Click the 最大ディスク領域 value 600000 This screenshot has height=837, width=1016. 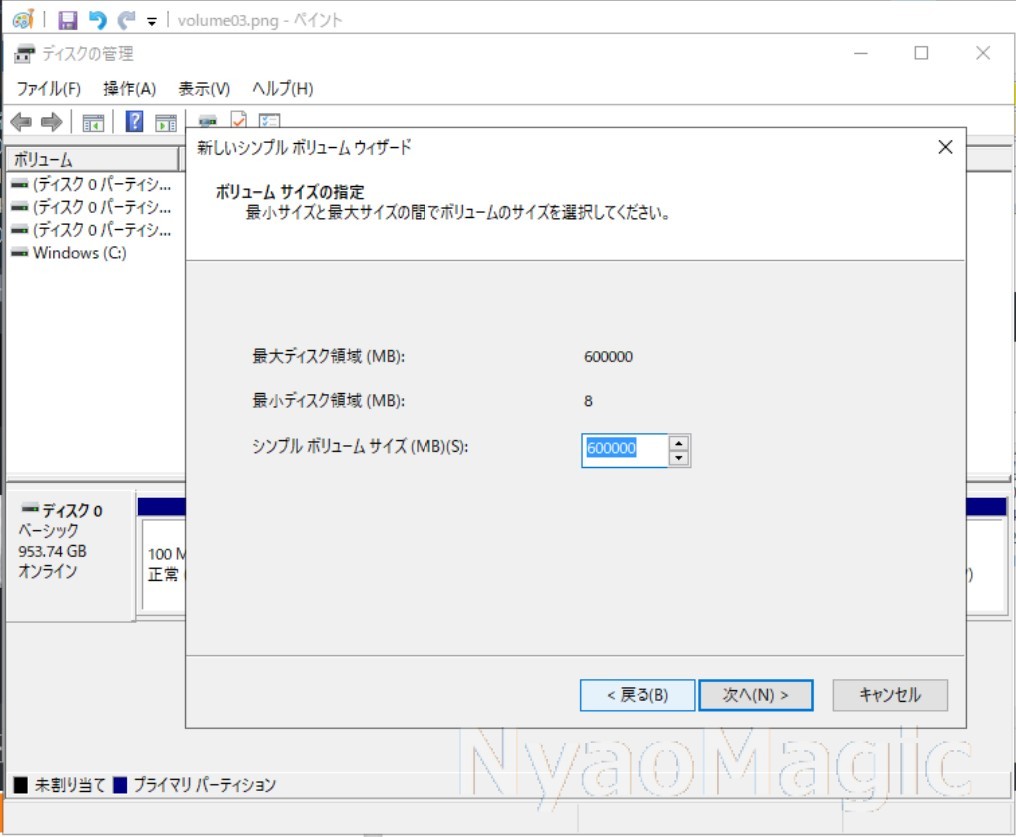point(608,357)
